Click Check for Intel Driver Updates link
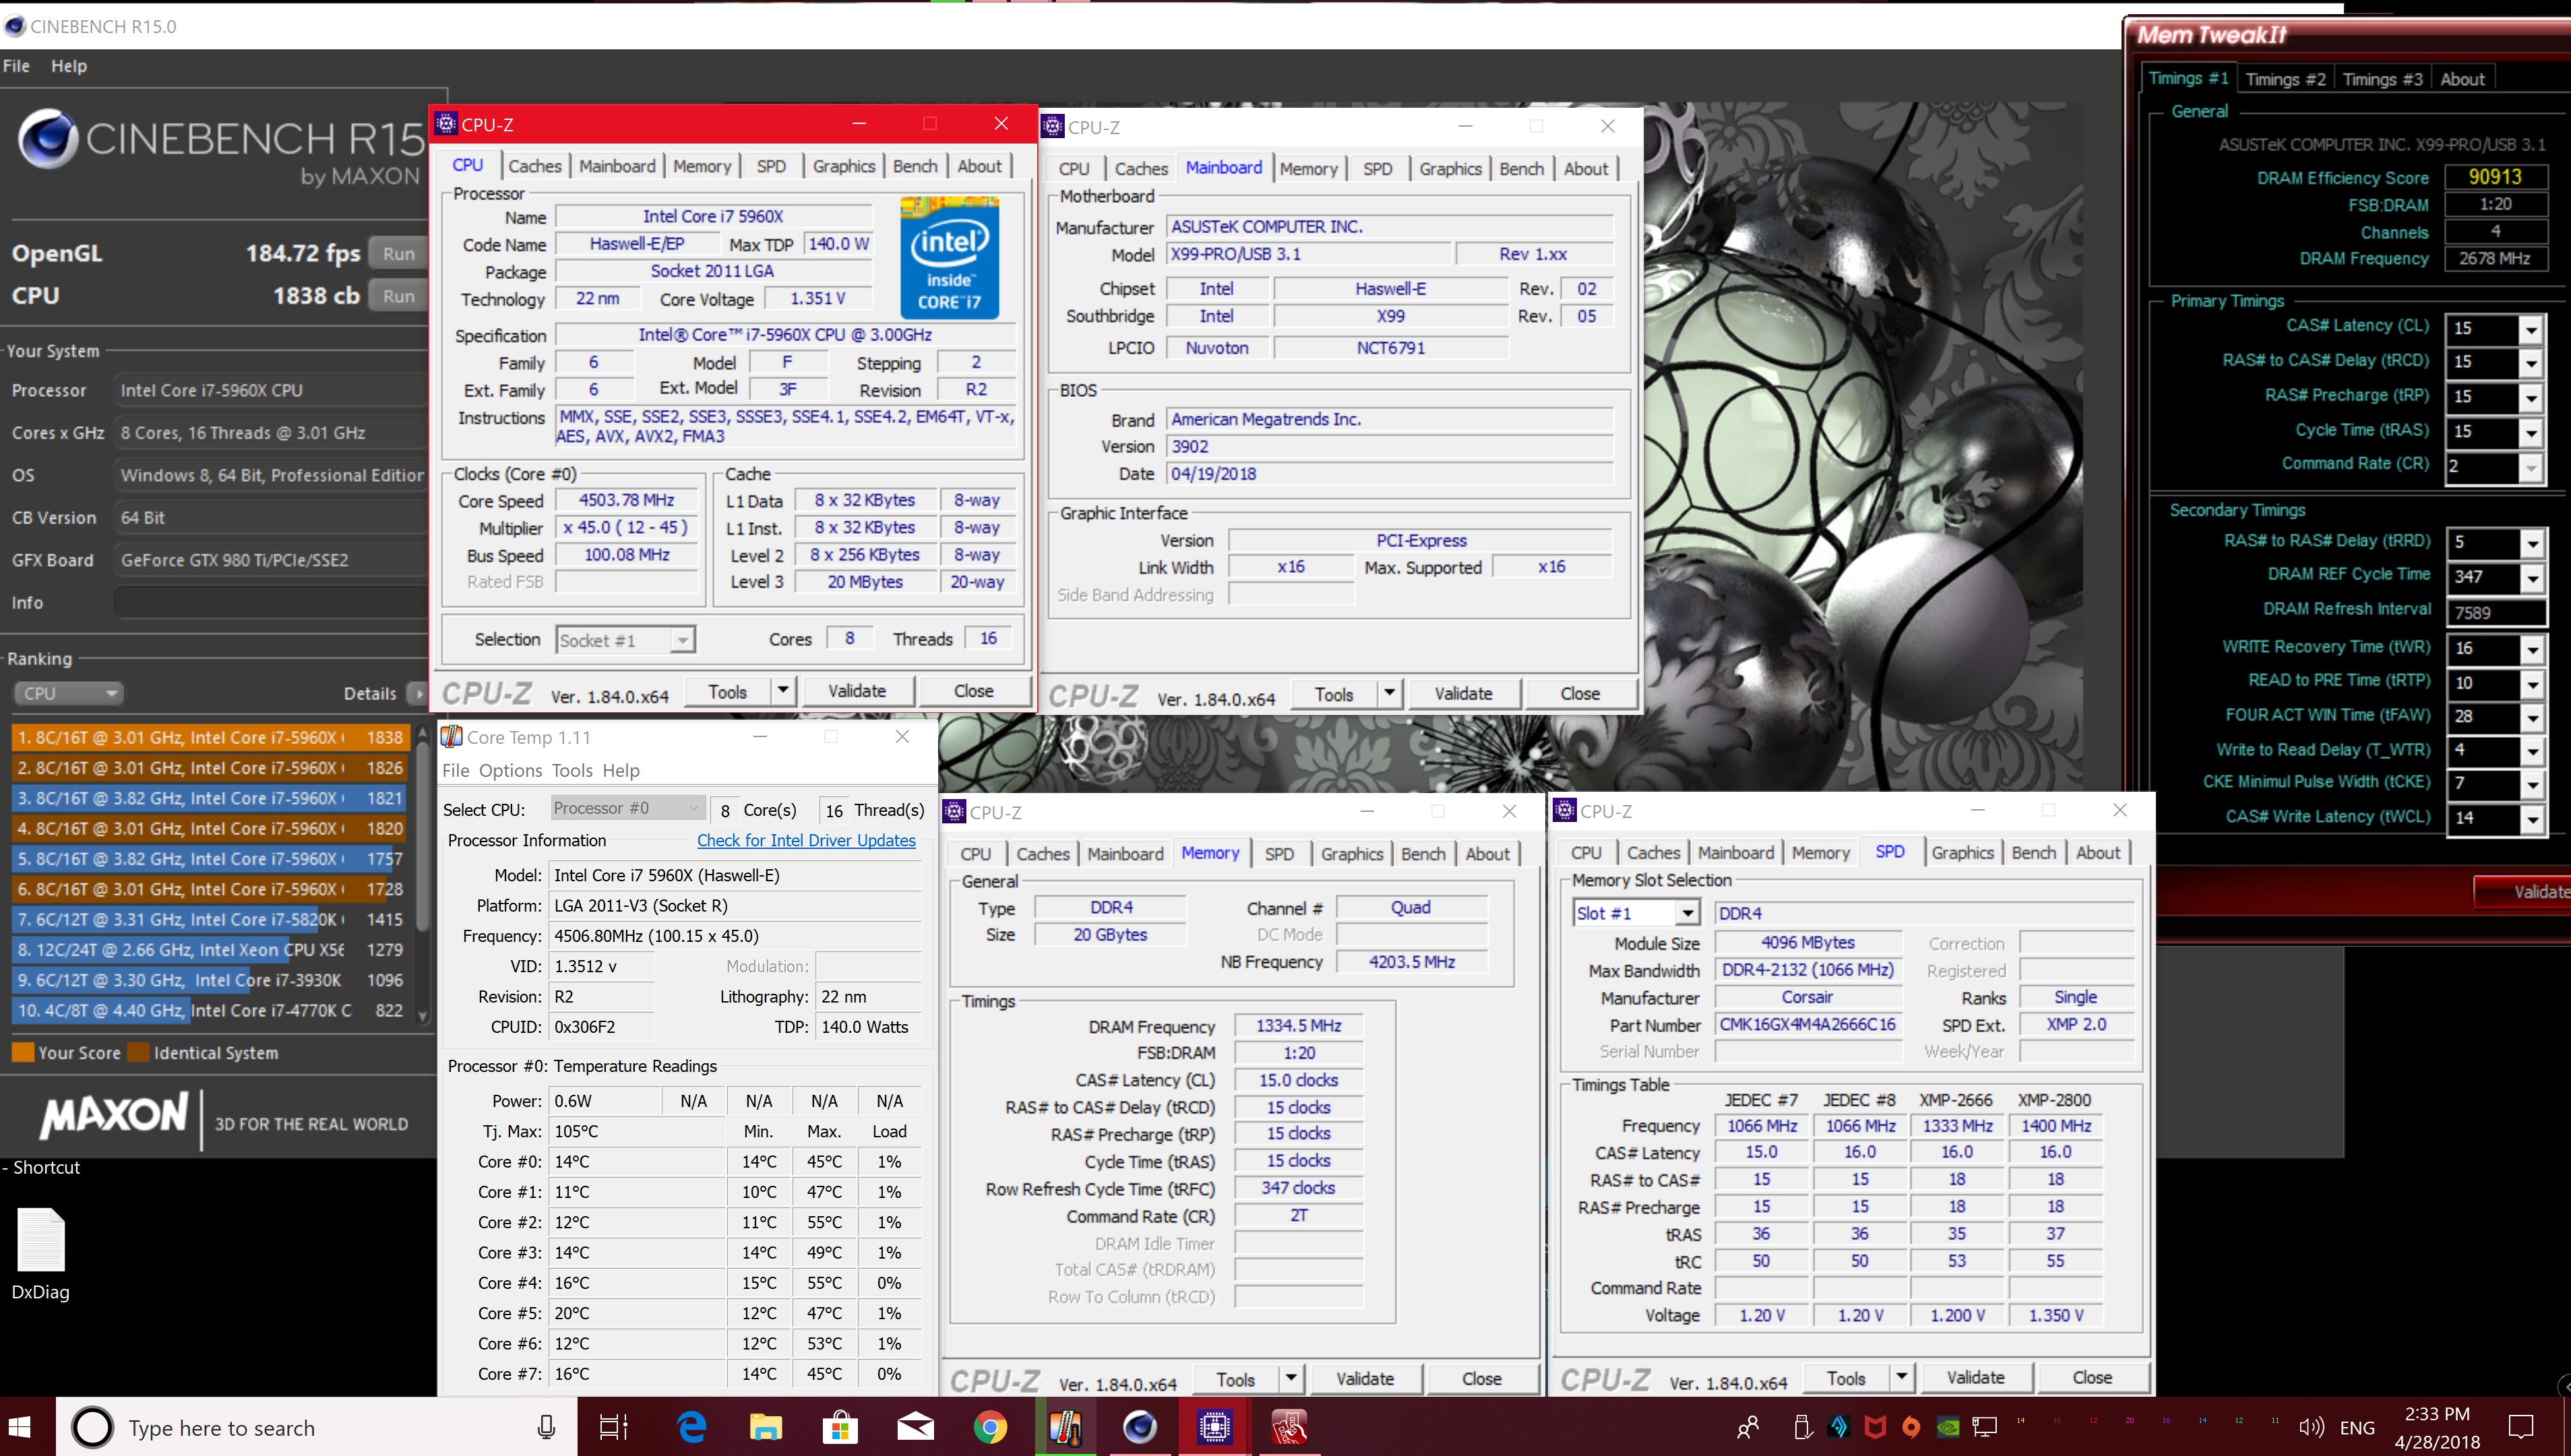The width and height of the screenshot is (2571, 1456). pyautogui.click(x=806, y=840)
